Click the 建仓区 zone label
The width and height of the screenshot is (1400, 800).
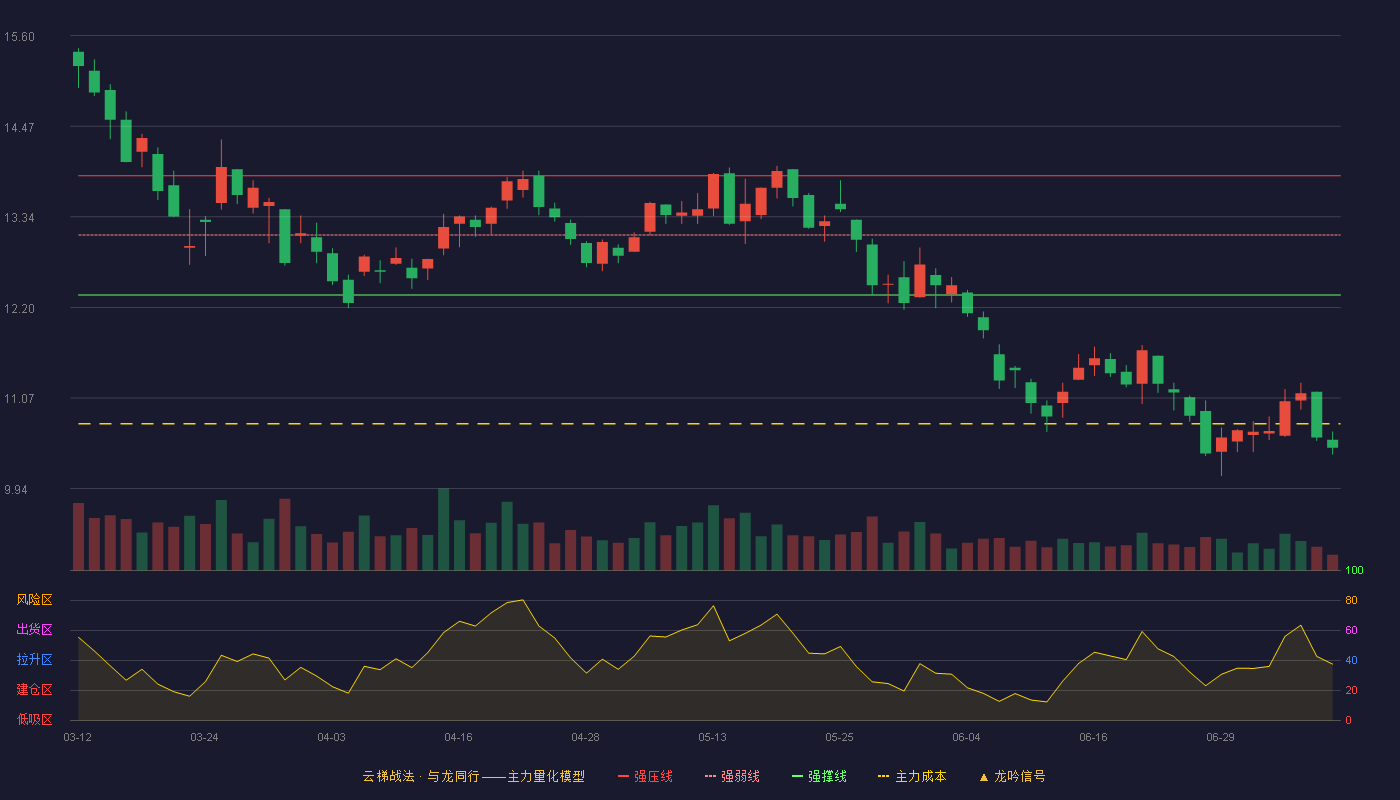point(34,690)
